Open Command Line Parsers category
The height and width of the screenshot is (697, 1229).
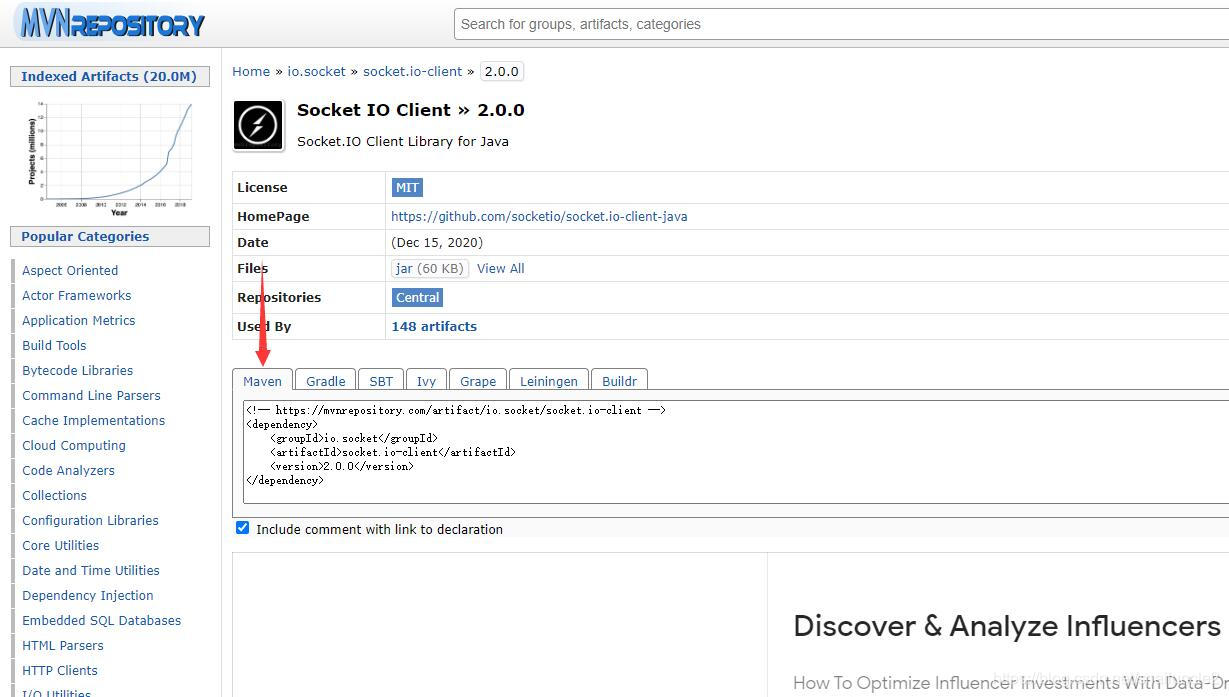(x=91, y=395)
